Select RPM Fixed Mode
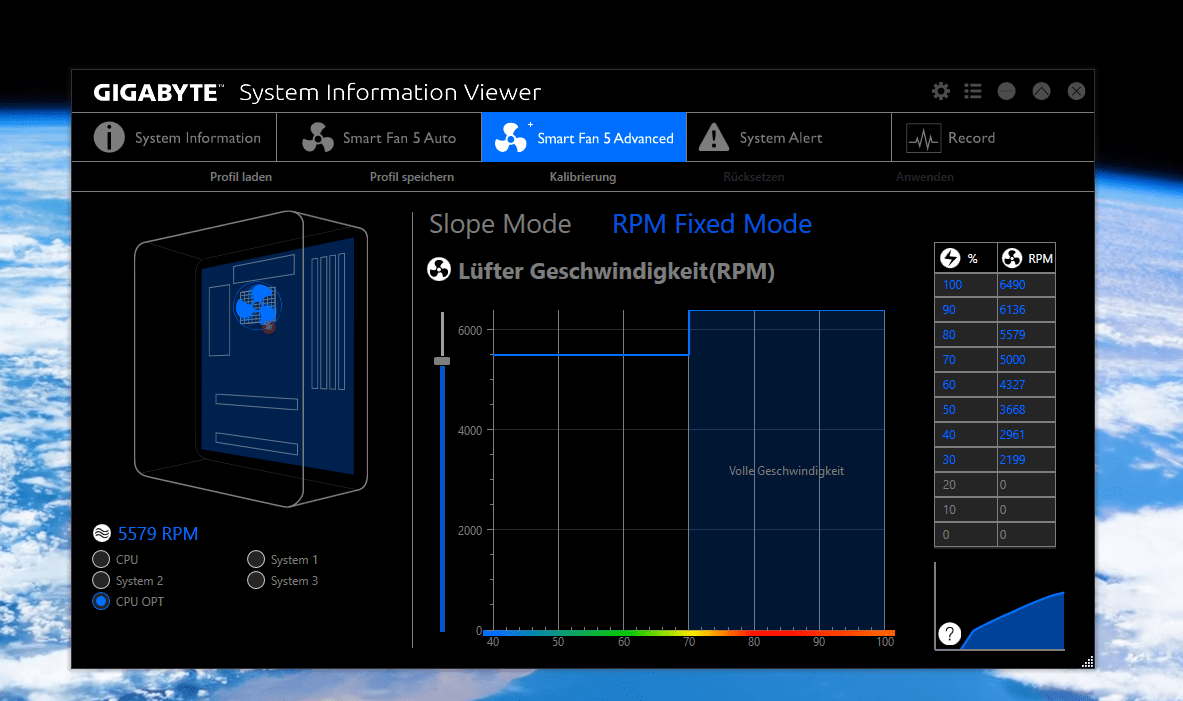1183x701 pixels. [x=711, y=224]
